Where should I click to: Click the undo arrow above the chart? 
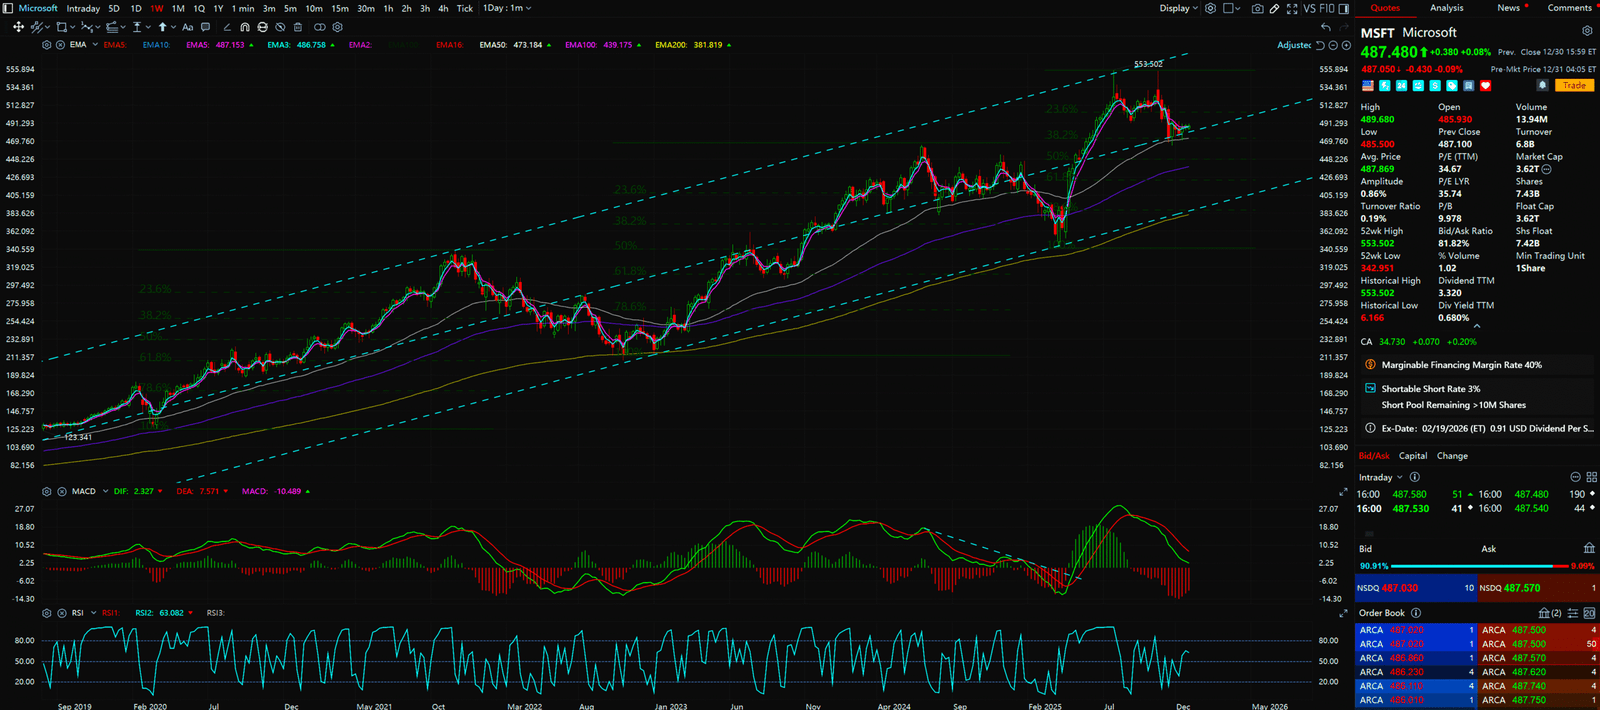tap(1326, 27)
